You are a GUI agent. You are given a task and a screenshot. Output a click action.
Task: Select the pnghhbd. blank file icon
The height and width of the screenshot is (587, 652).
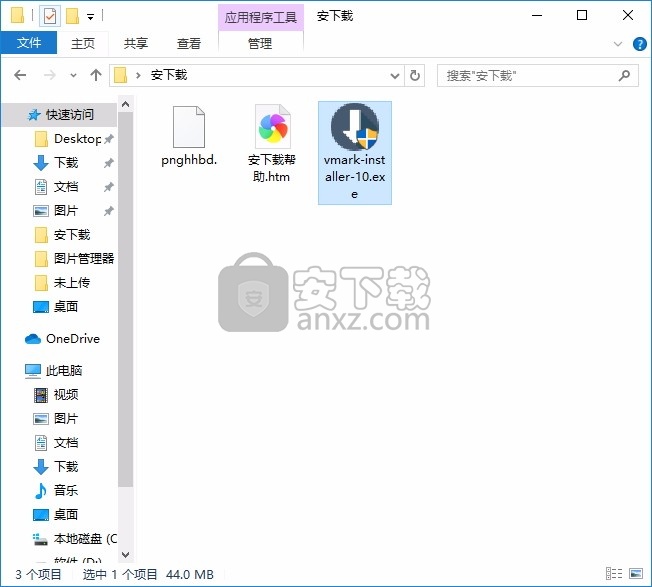189,127
